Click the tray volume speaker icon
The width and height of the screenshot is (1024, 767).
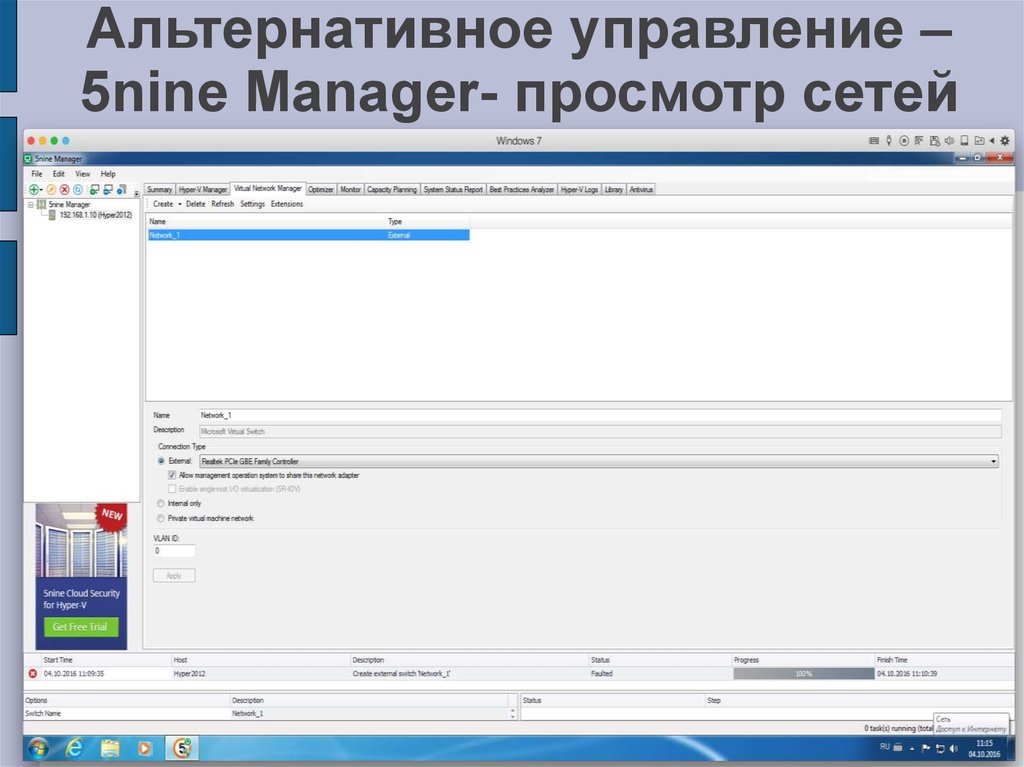[954, 749]
